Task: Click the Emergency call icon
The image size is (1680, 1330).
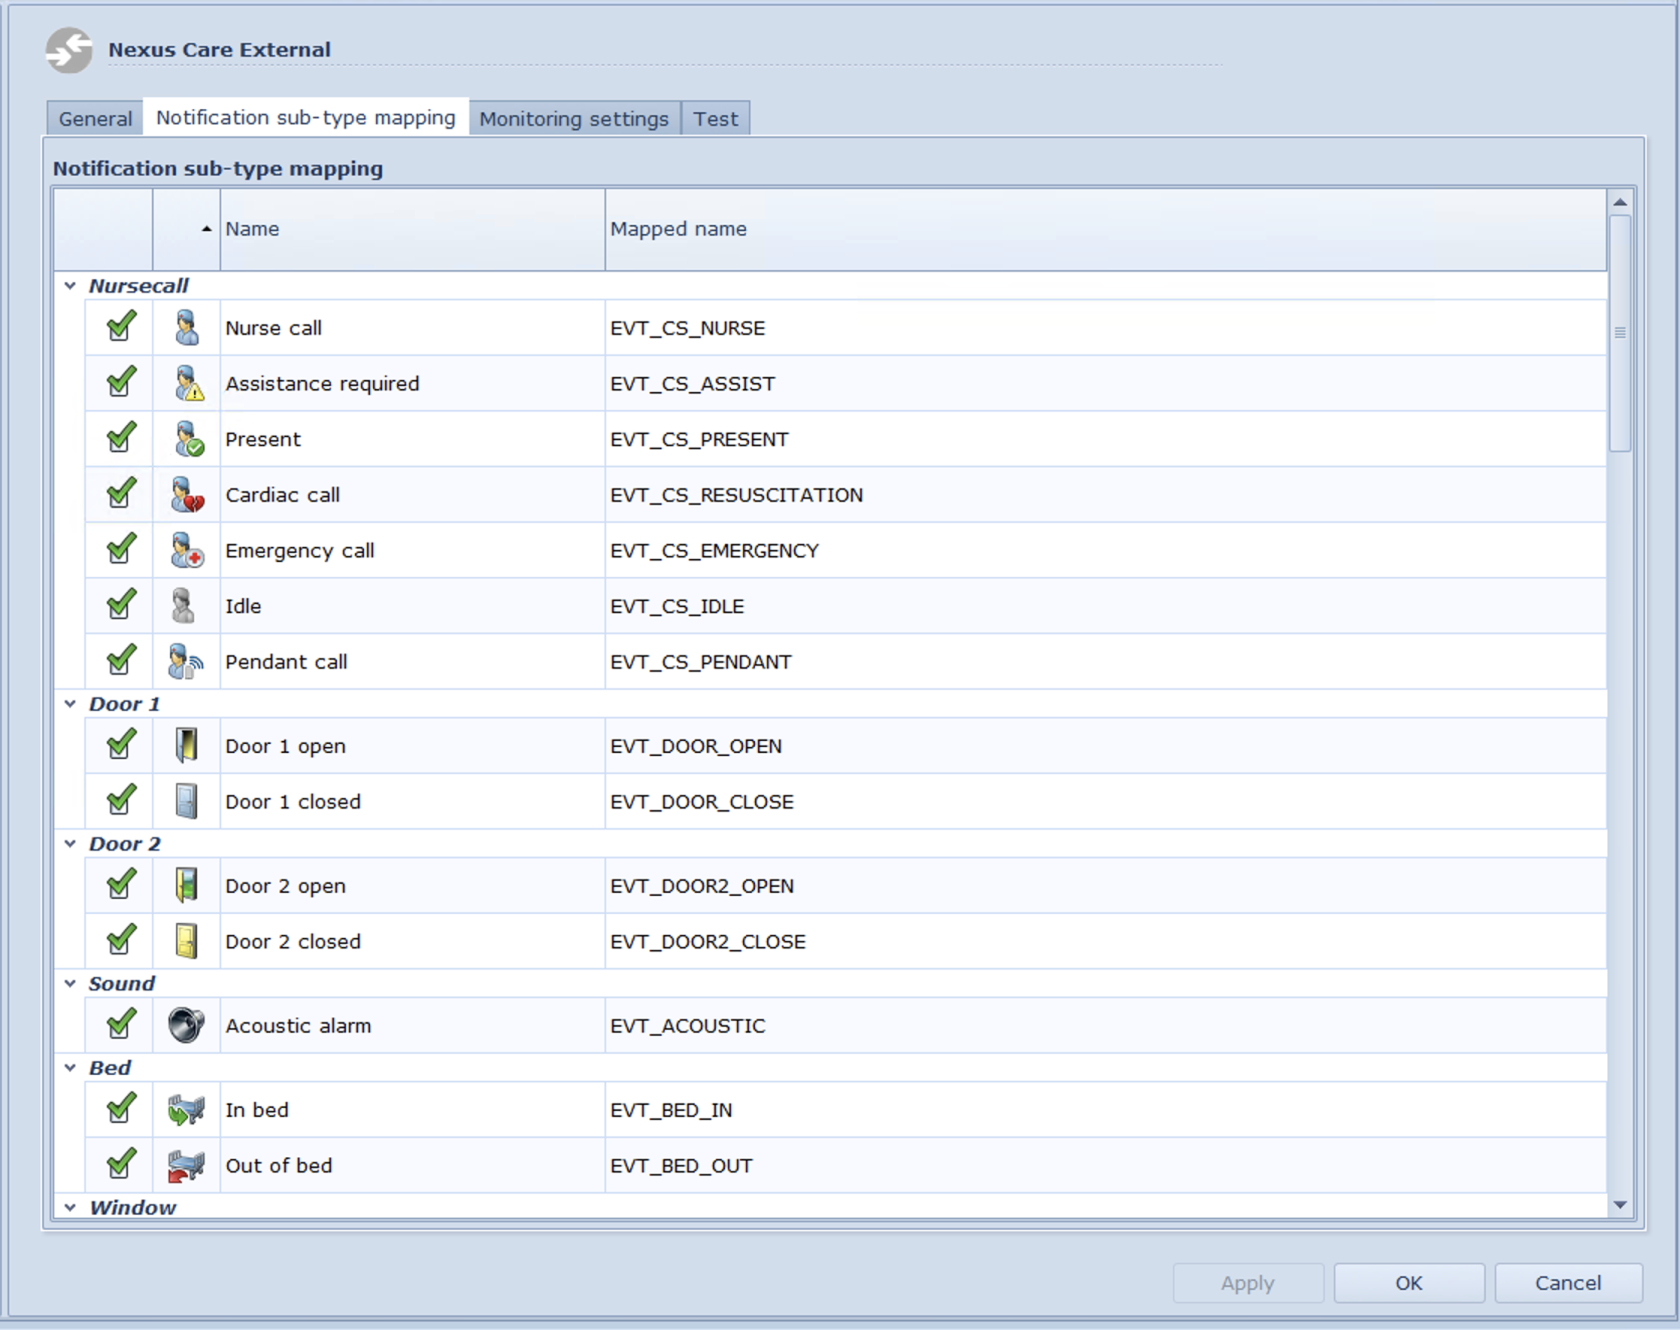Action: (186, 550)
